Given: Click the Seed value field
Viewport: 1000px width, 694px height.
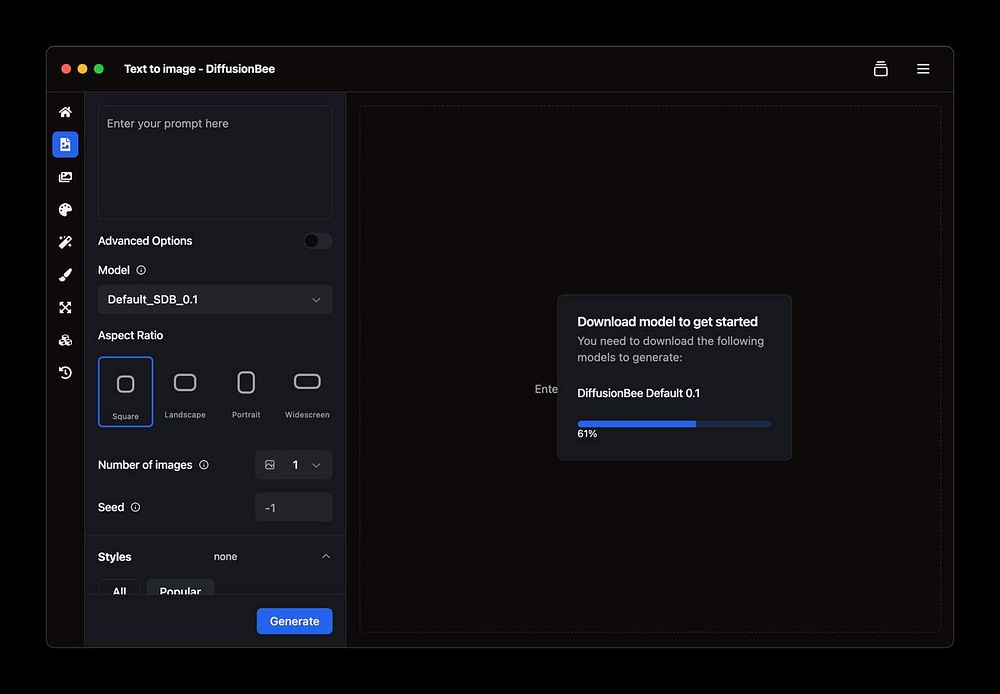Looking at the screenshot, I should (x=293, y=508).
